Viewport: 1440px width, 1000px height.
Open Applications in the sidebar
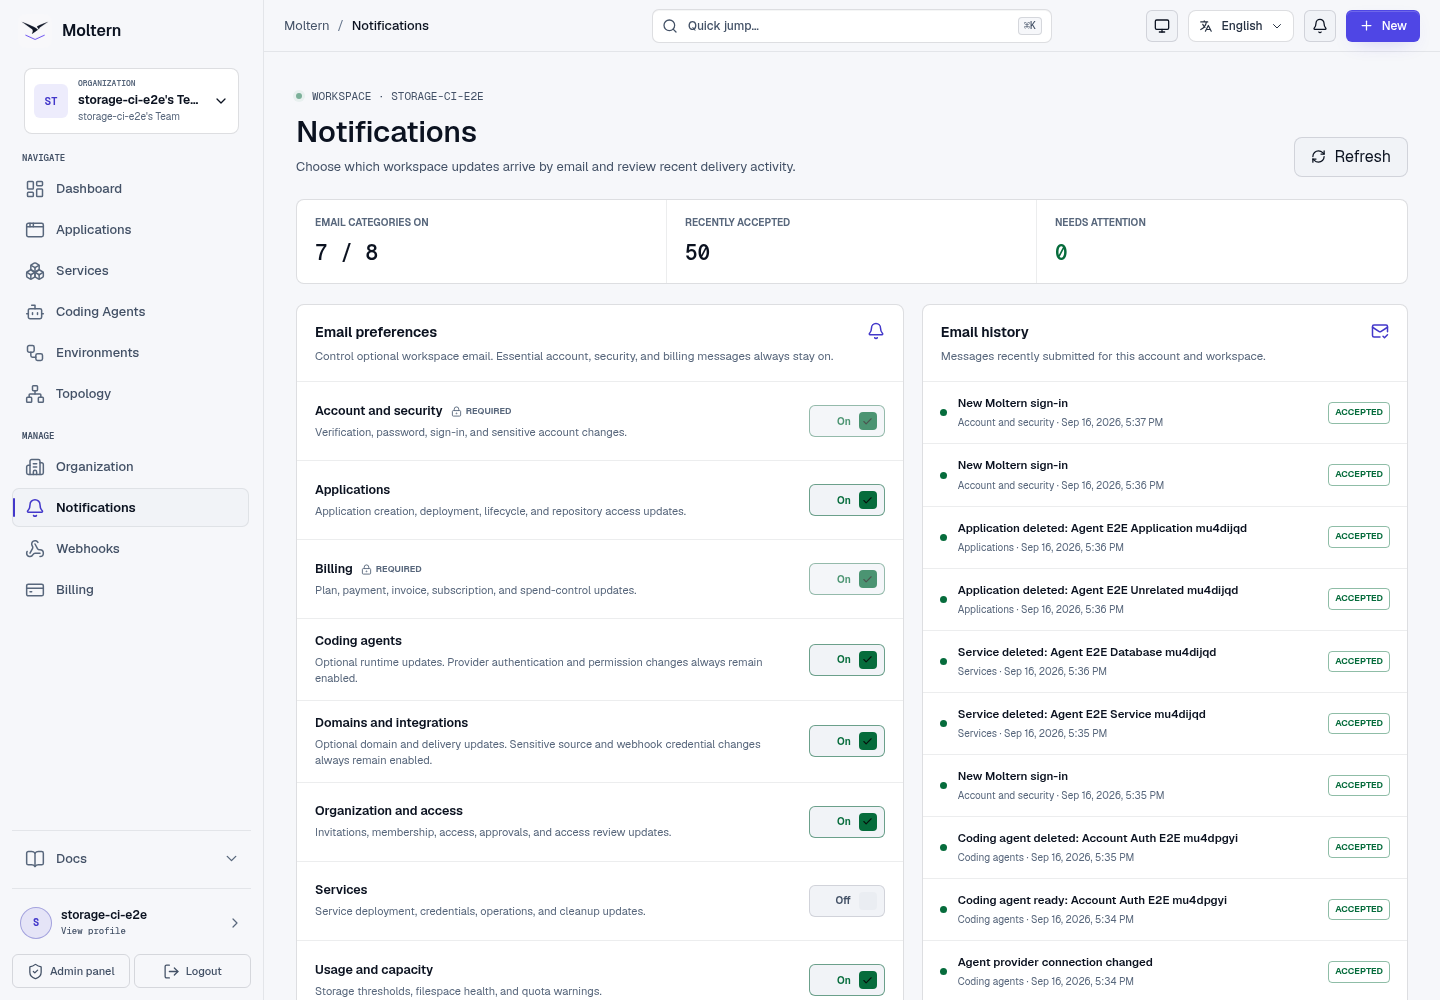click(x=130, y=230)
